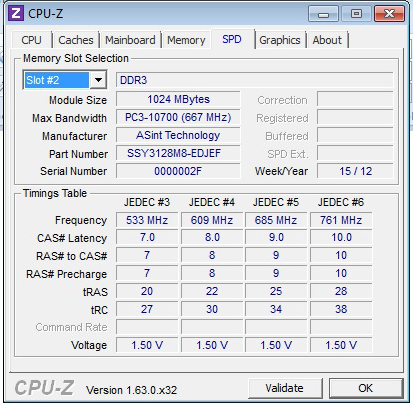Click the 609 MHz frequency cell
Image resolution: width=413 pixels, height=405 pixels.
click(212, 220)
